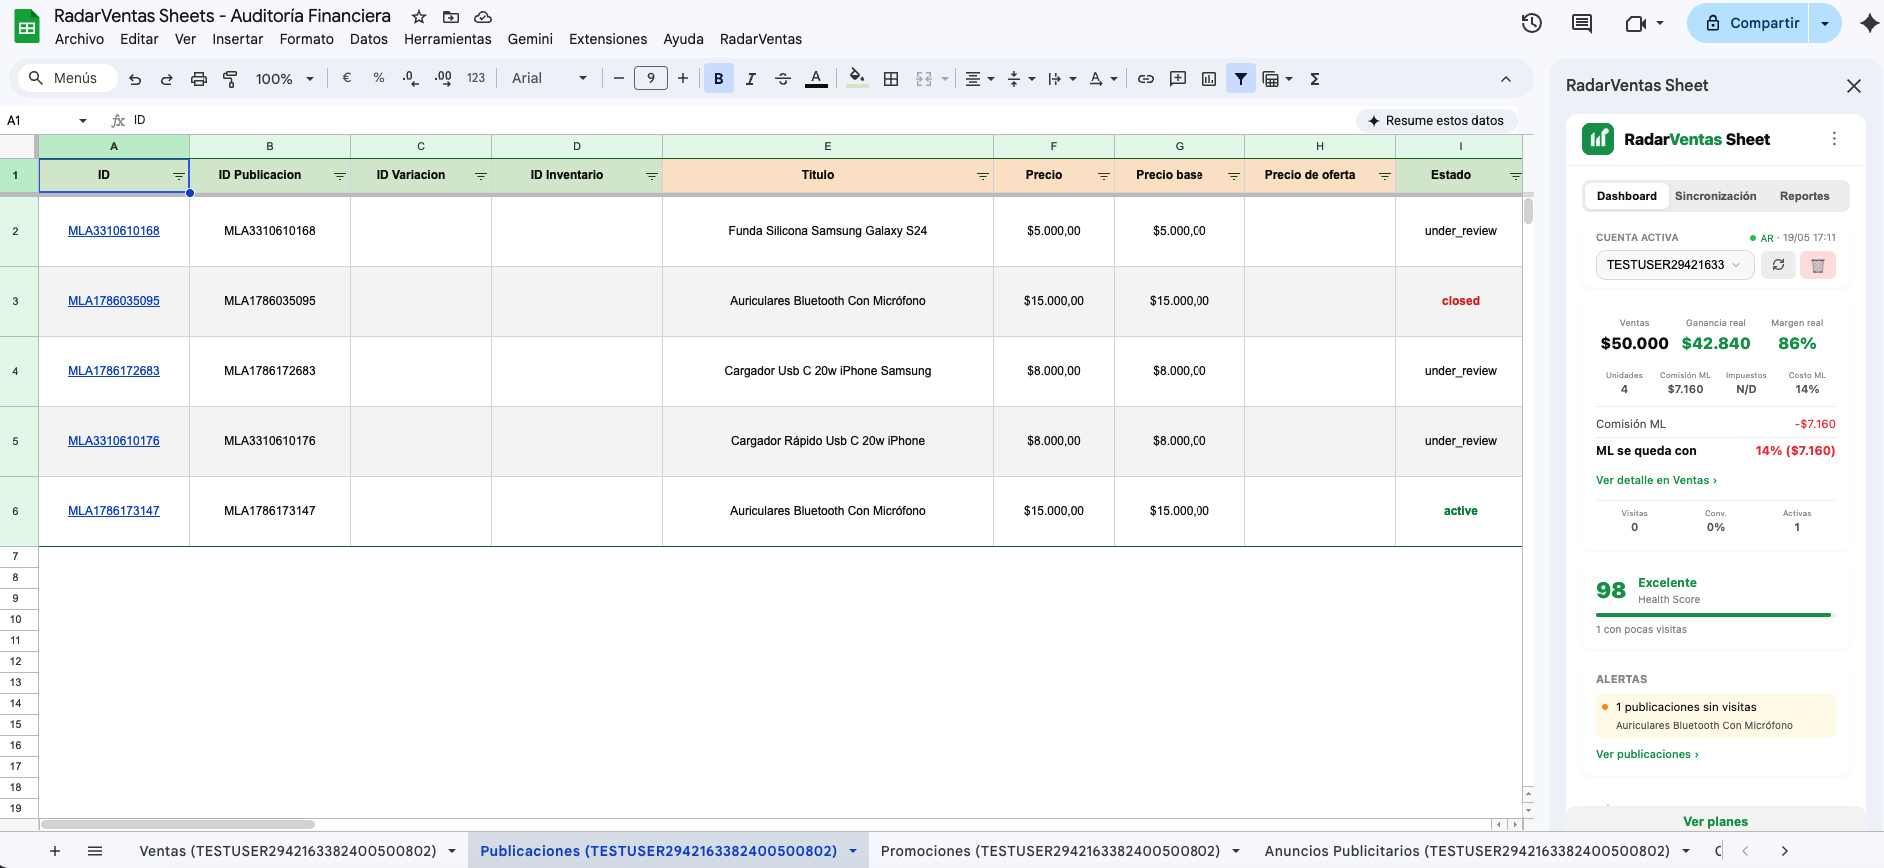1884x868 pixels.
Task: Close the RadarVentas Sheet sidebar
Action: pos(1854,86)
